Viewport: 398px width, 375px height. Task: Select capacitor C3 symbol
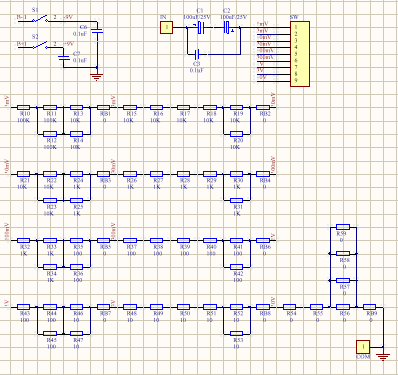(197, 54)
